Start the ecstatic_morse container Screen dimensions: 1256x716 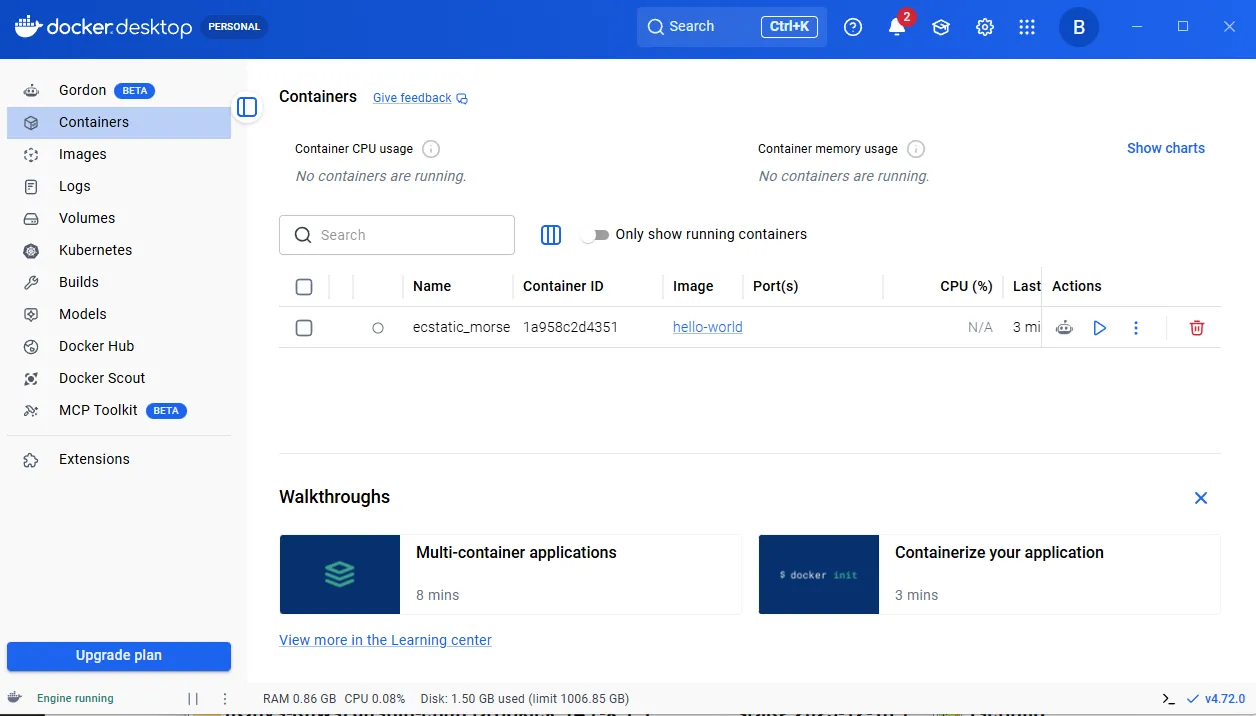pos(1100,327)
